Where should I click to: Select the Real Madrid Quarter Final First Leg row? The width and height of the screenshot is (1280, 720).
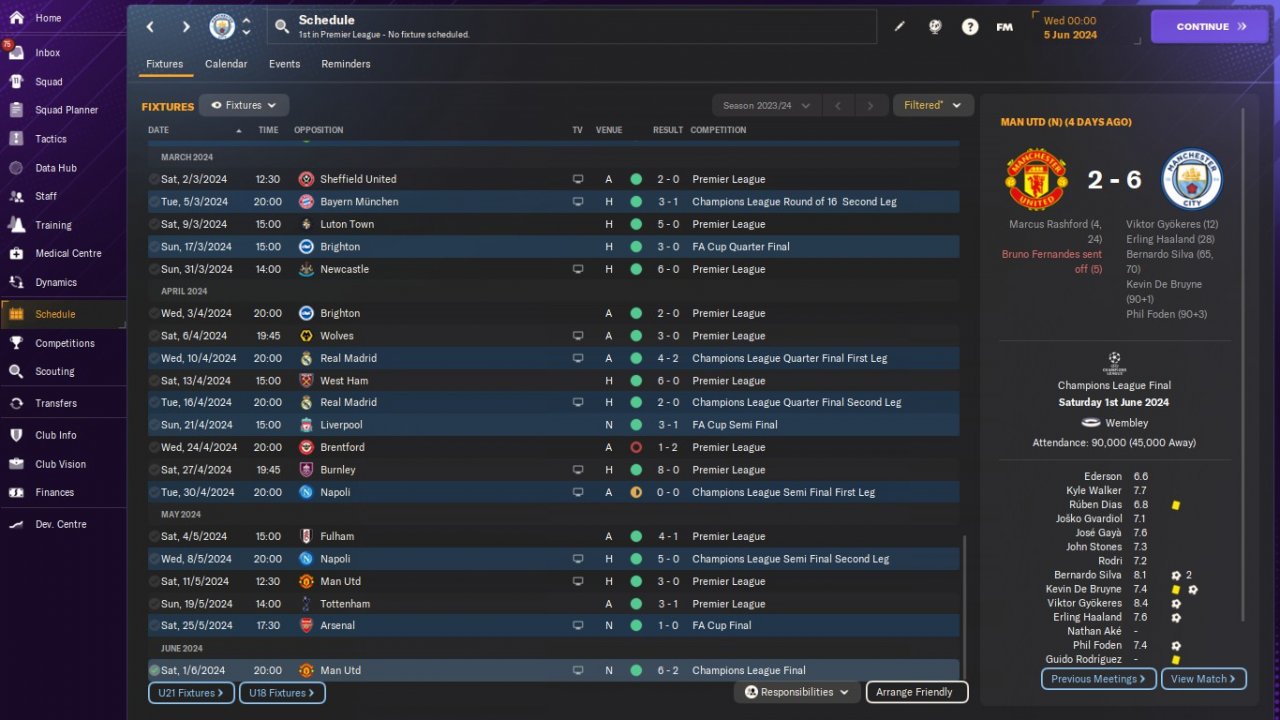pyautogui.click(x=553, y=358)
